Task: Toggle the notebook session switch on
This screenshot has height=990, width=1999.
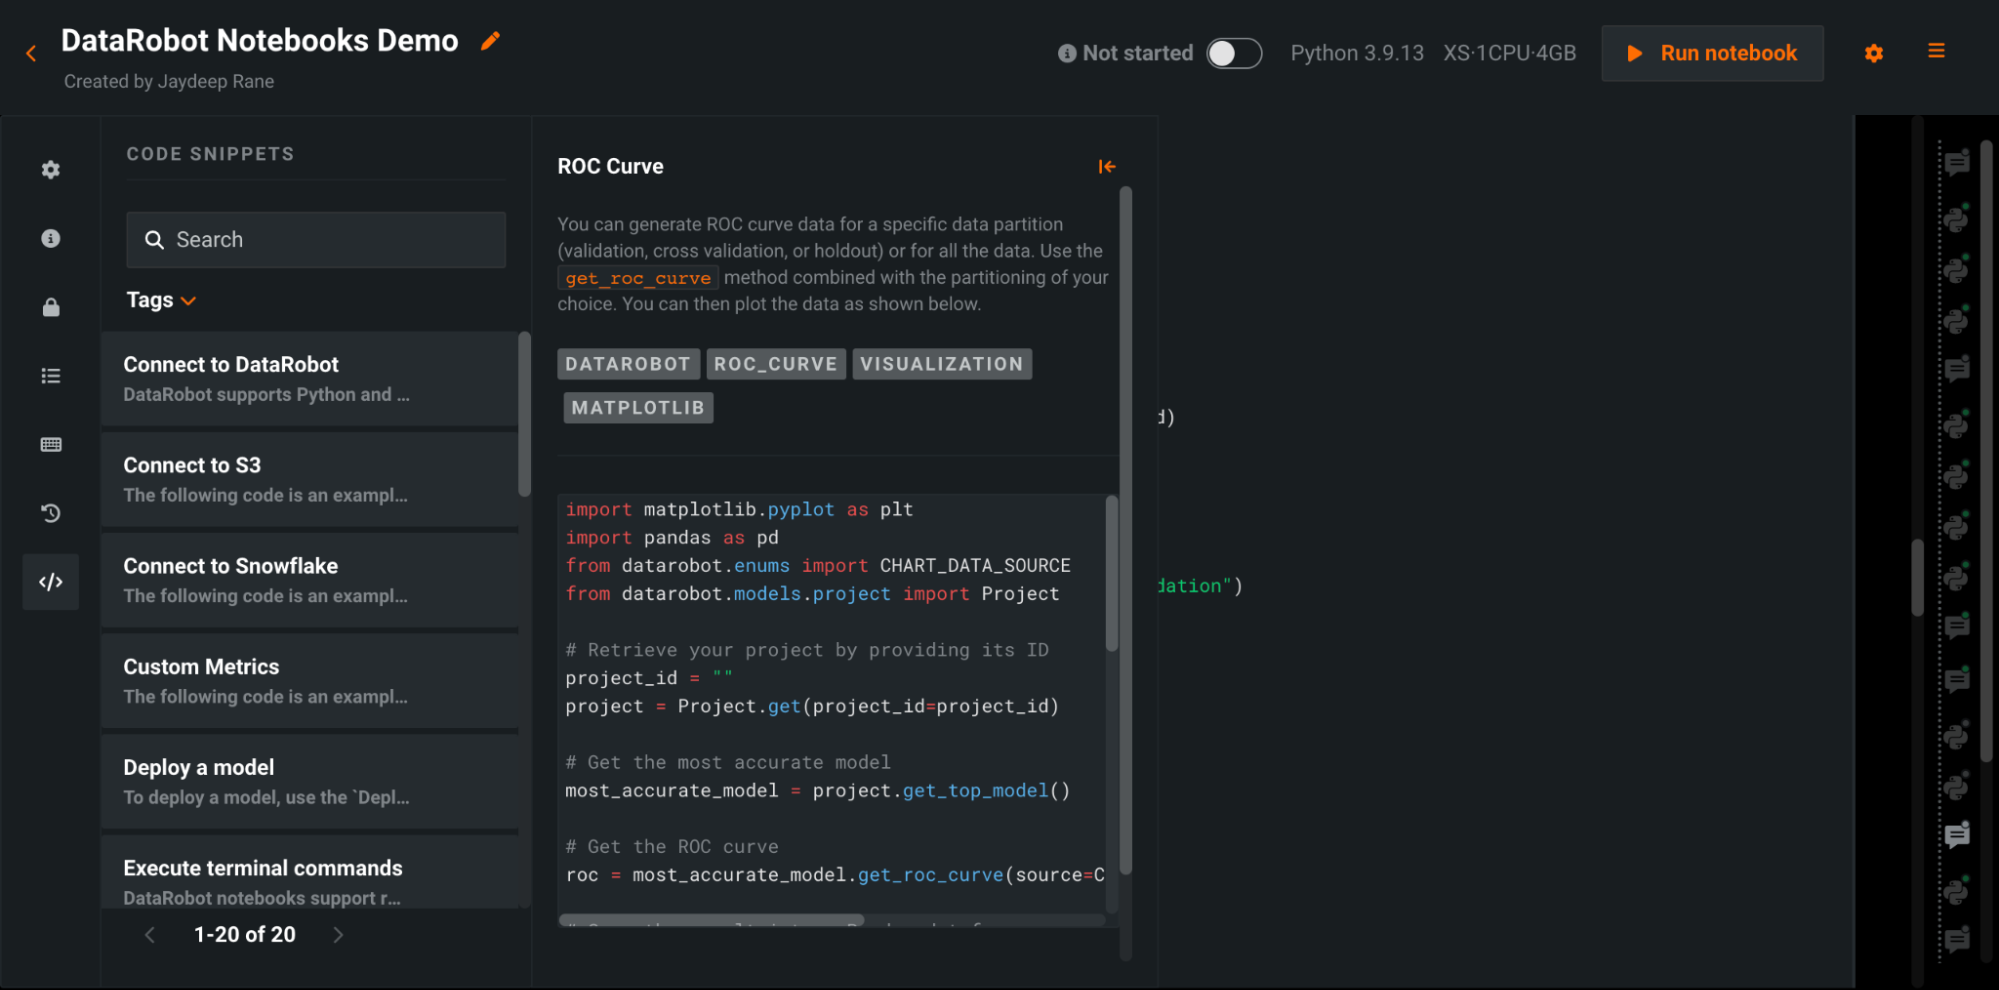Action: (x=1233, y=53)
